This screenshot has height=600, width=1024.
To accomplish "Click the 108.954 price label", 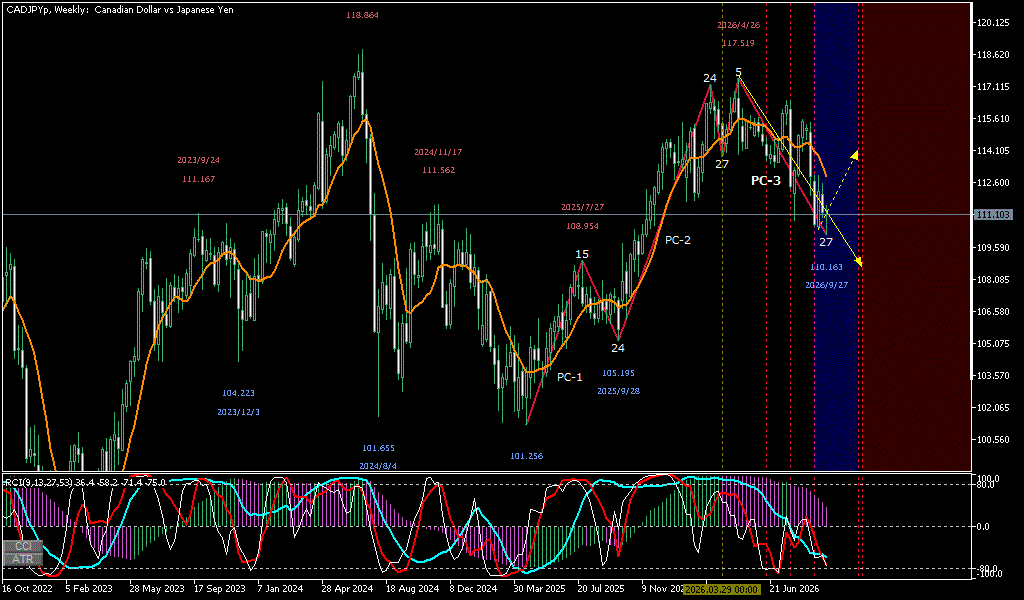I will coord(583,226).
